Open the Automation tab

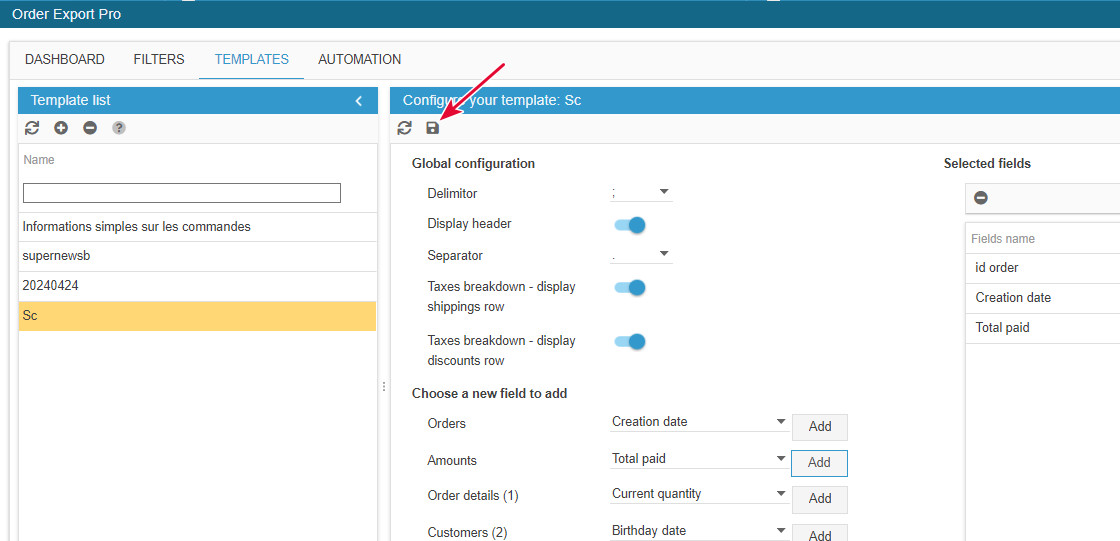pos(359,59)
